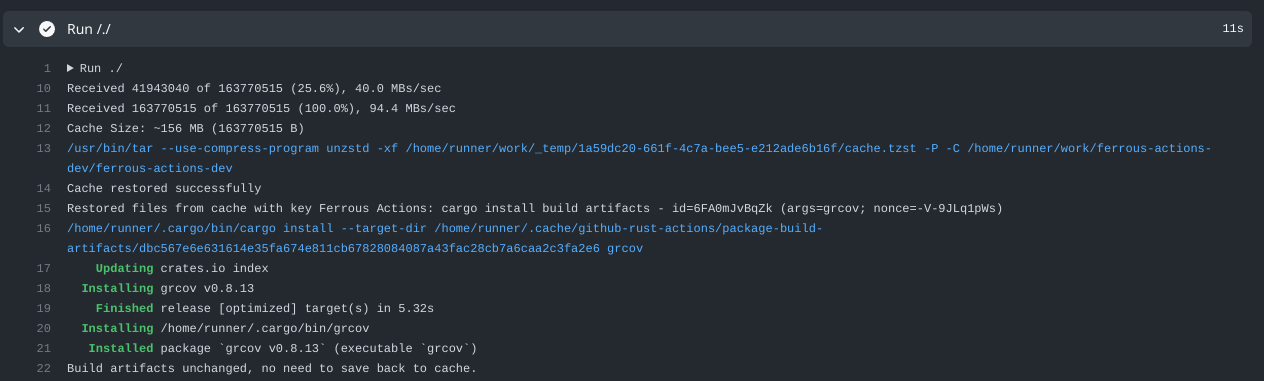This screenshot has width=1264, height=381.
Task: Select the 'Received 41943040 of 163770515' log line
Action: [254, 88]
